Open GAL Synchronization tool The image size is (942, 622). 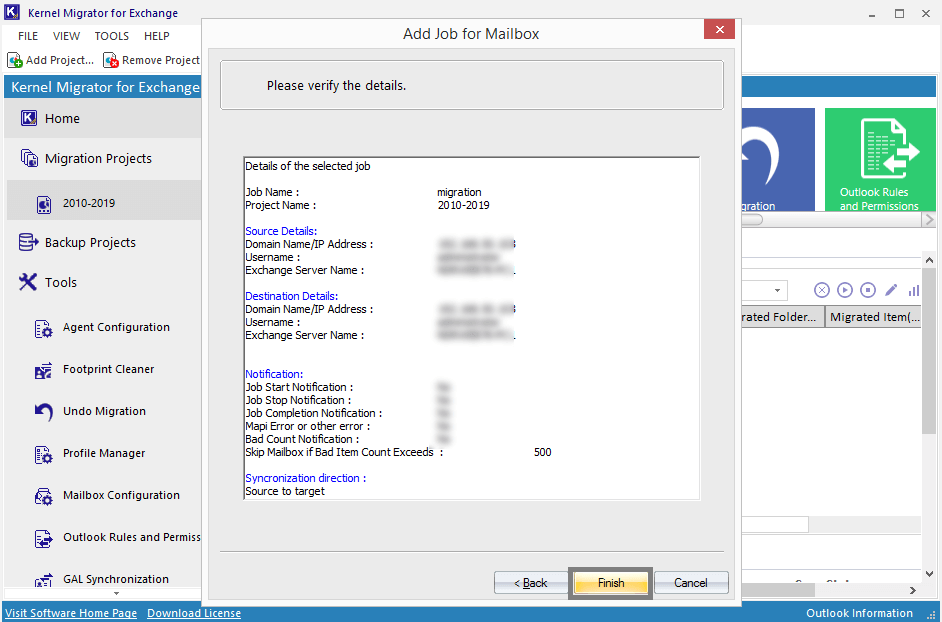[116, 579]
